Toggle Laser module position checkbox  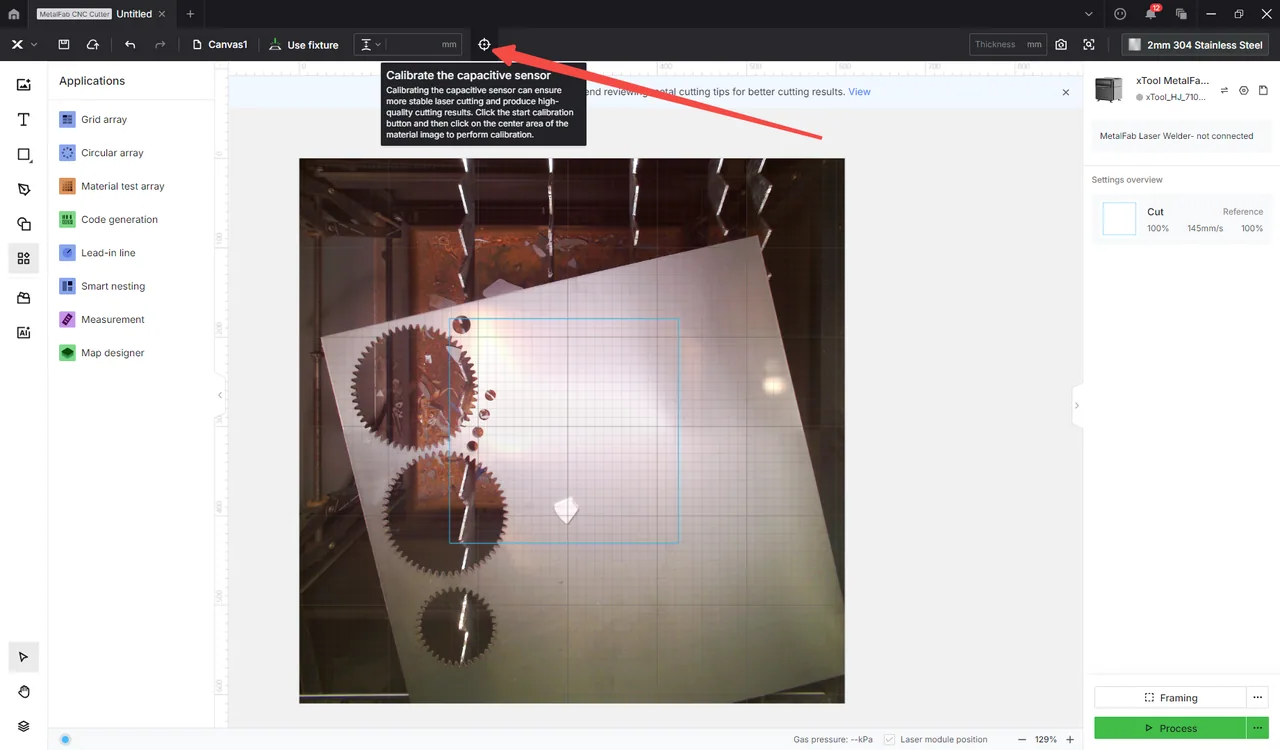pos(889,740)
